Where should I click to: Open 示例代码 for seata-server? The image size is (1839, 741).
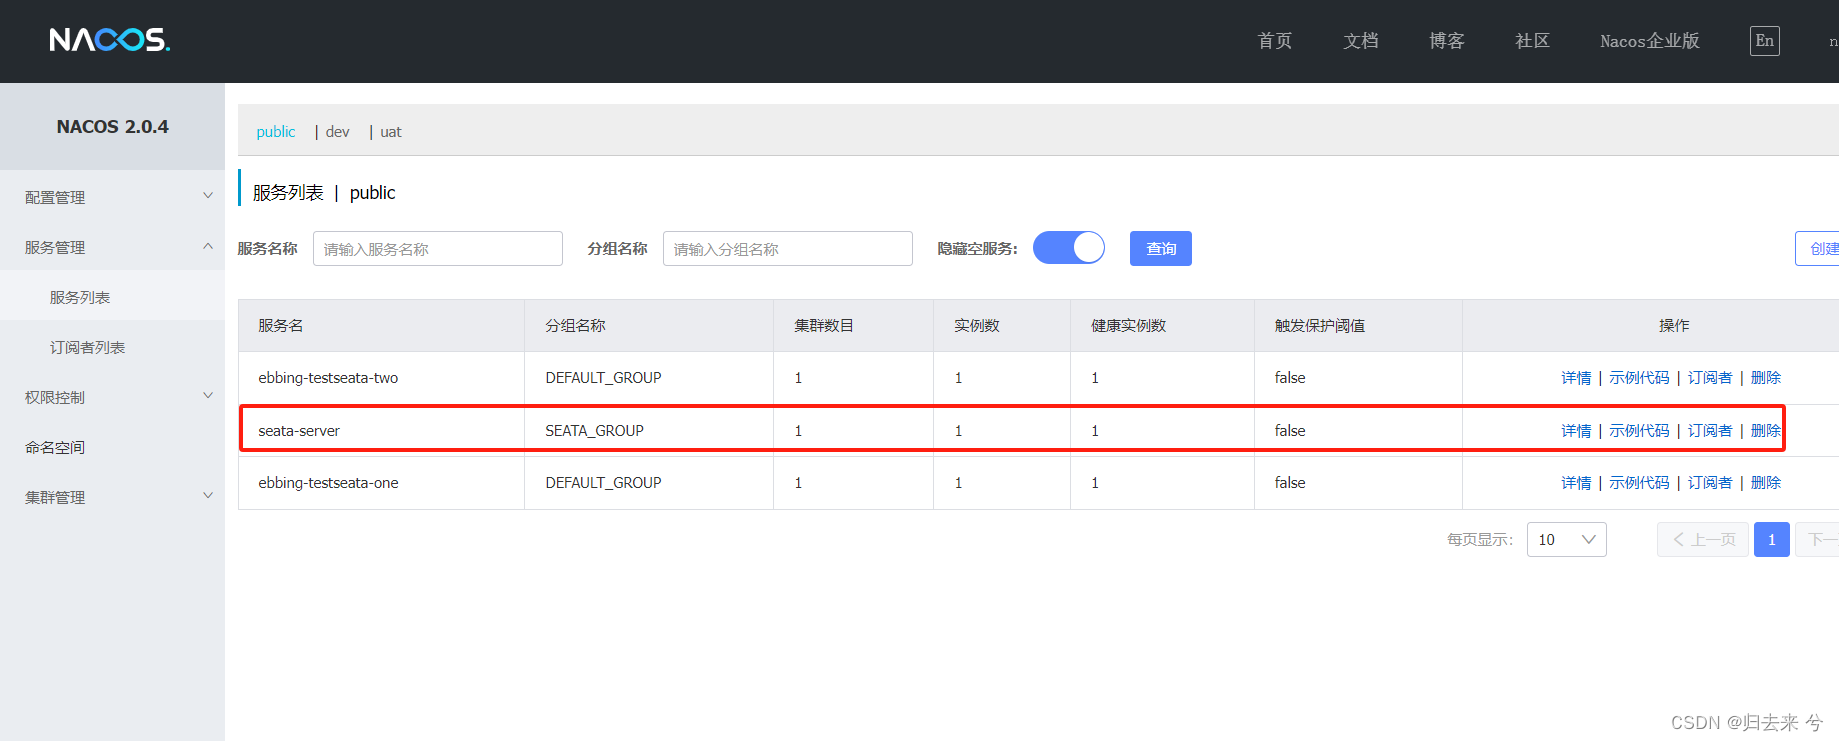(1639, 431)
